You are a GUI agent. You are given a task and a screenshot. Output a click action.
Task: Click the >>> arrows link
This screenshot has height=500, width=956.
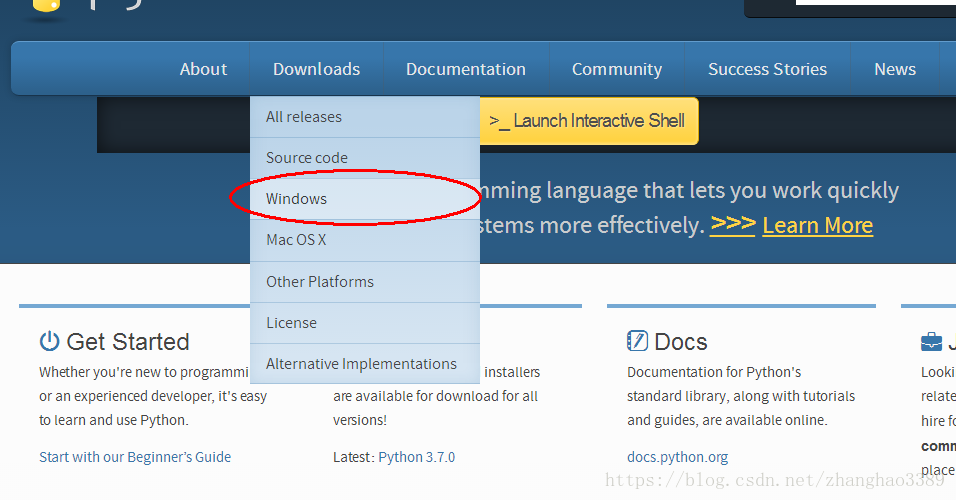pyautogui.click(x=733, y=224)
